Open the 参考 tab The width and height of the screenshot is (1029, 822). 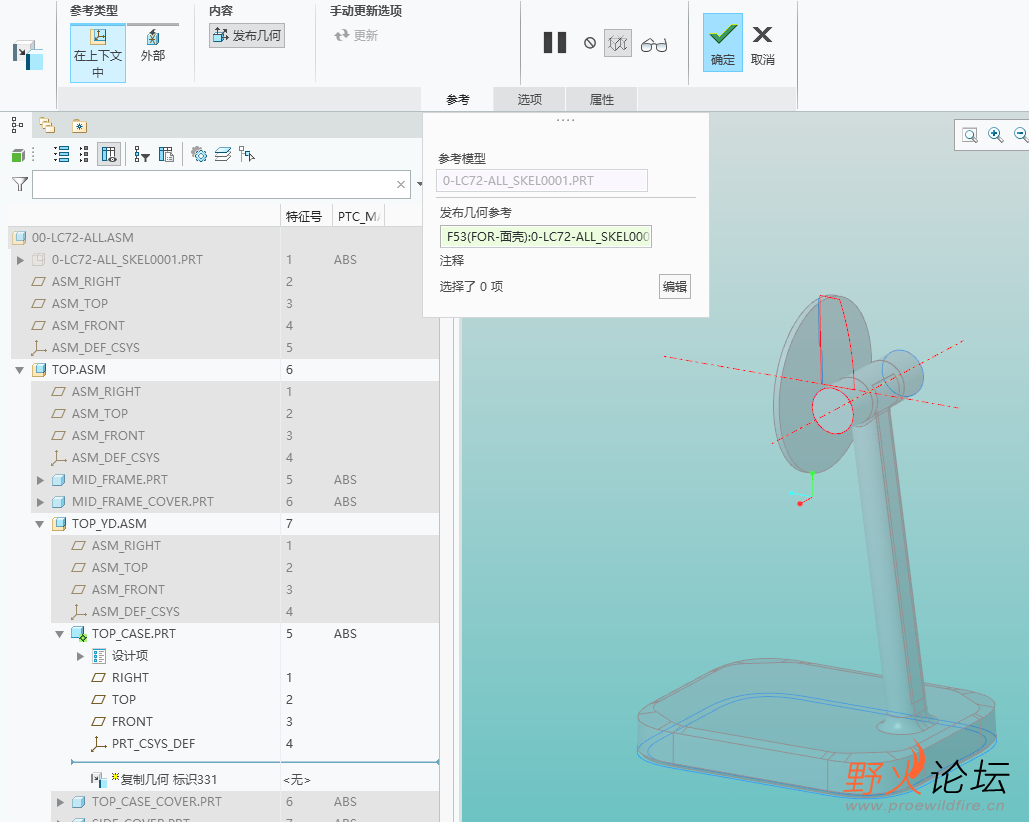coord(457,100)
